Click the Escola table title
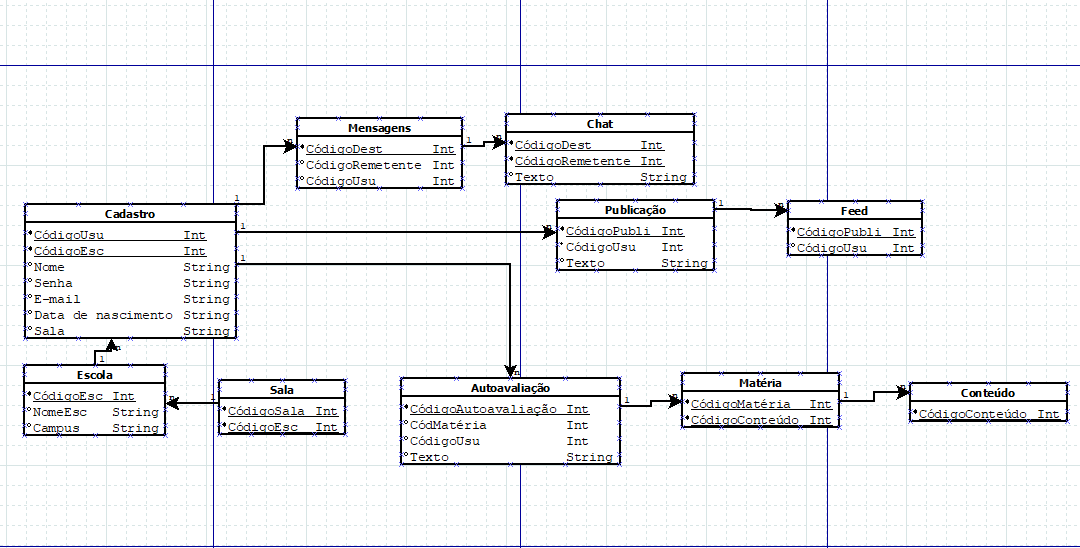 [x=94, y=375]
